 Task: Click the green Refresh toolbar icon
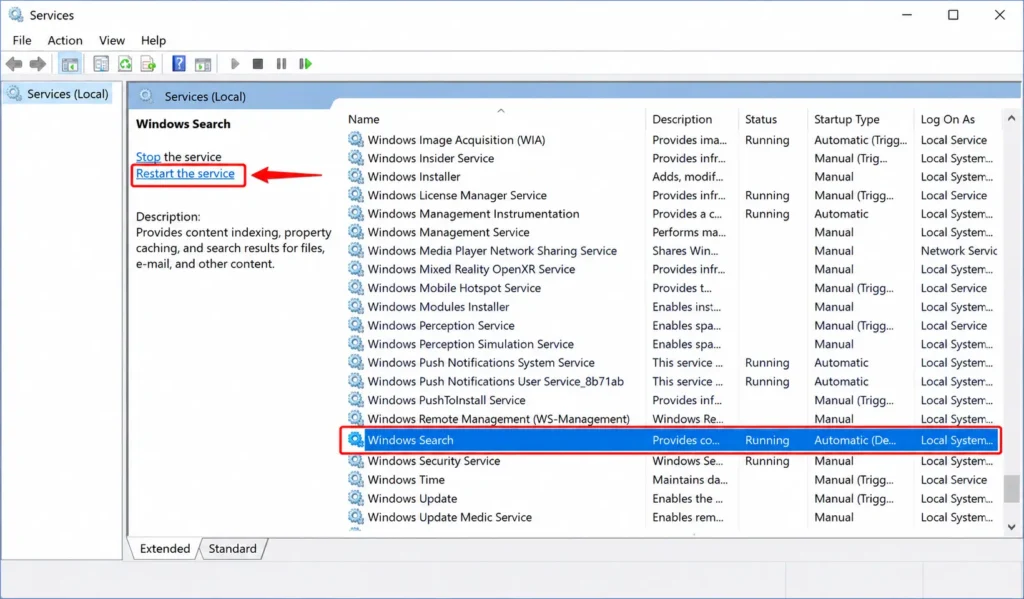pyautogui.click(x=125, y=64)
